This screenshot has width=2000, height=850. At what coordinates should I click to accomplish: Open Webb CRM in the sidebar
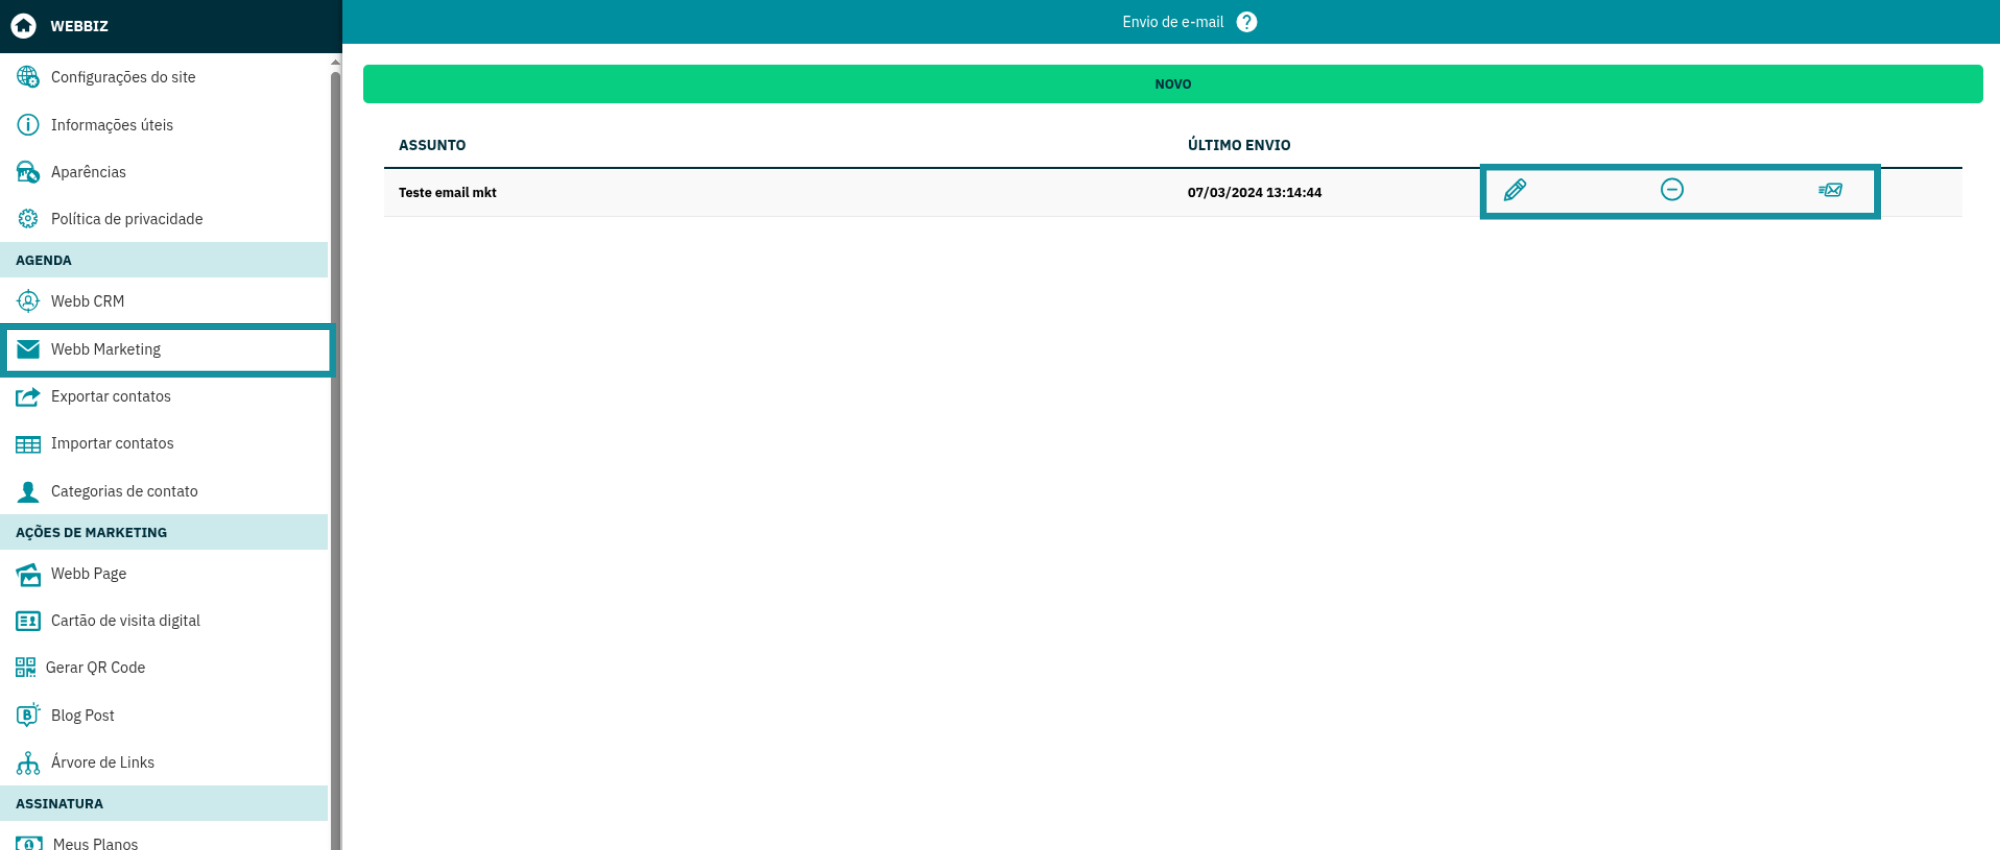pyautogui.click(x=88, y=301)
